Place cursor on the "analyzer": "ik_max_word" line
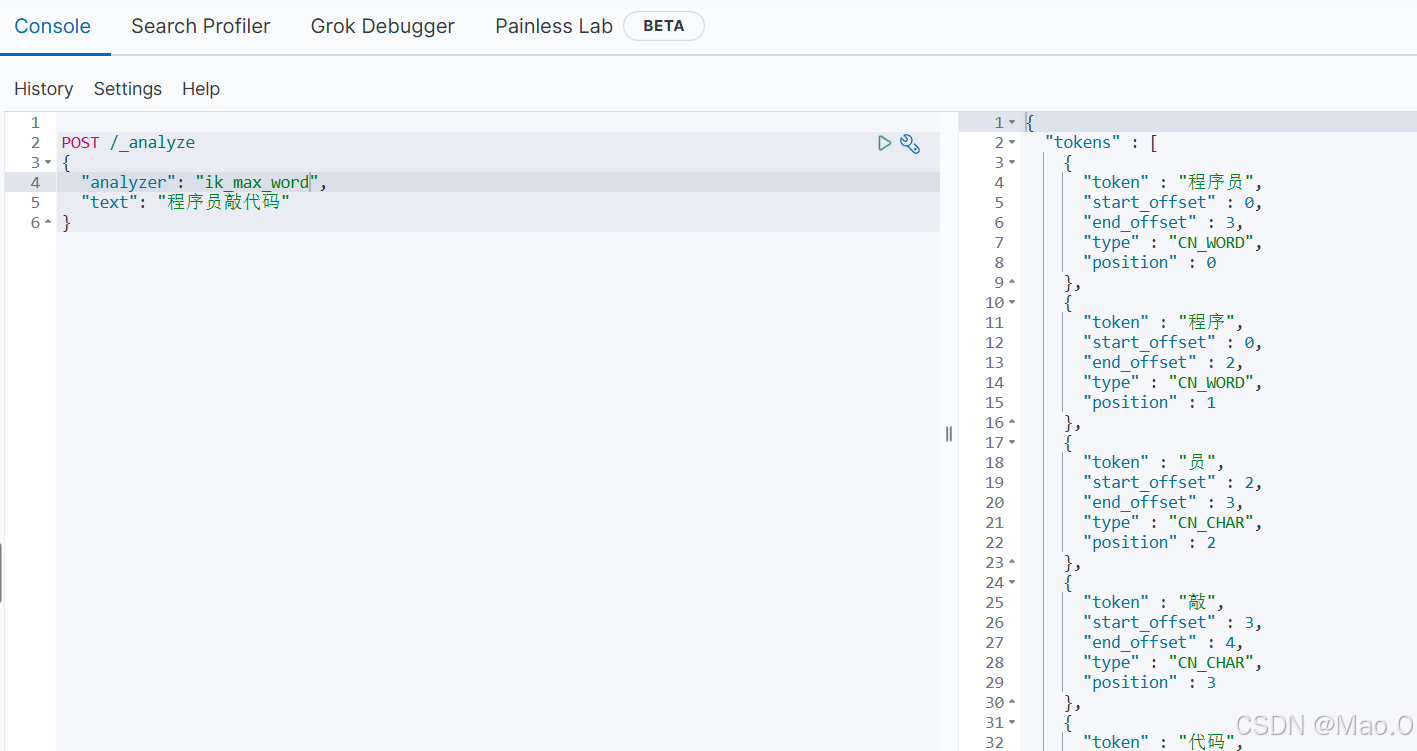Viewport: 1417px width, 751px height. pos(204,182)
